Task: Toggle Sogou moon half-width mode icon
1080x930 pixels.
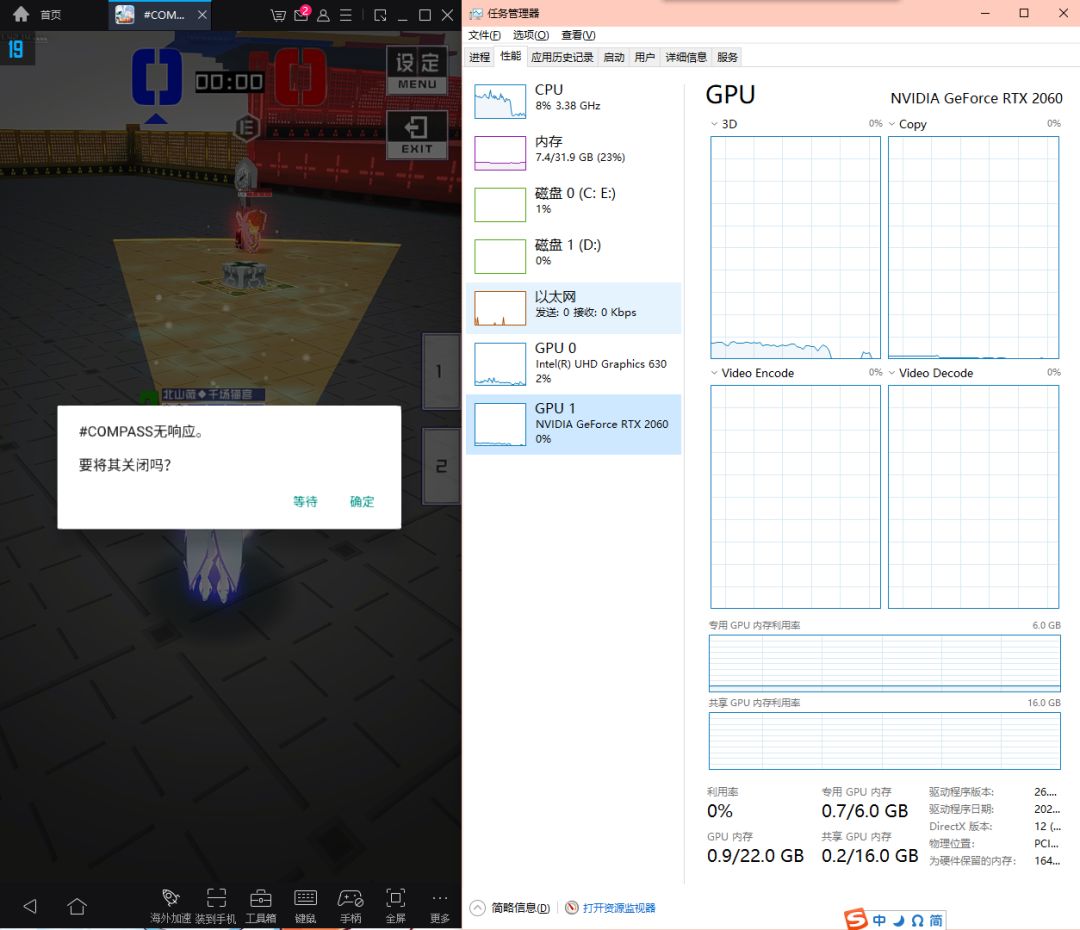Action: tap(898, 920)
